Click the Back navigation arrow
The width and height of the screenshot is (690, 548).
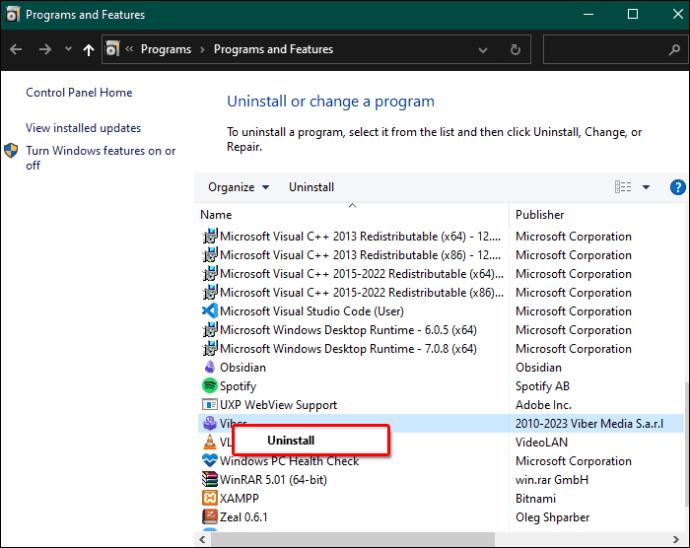16,49
